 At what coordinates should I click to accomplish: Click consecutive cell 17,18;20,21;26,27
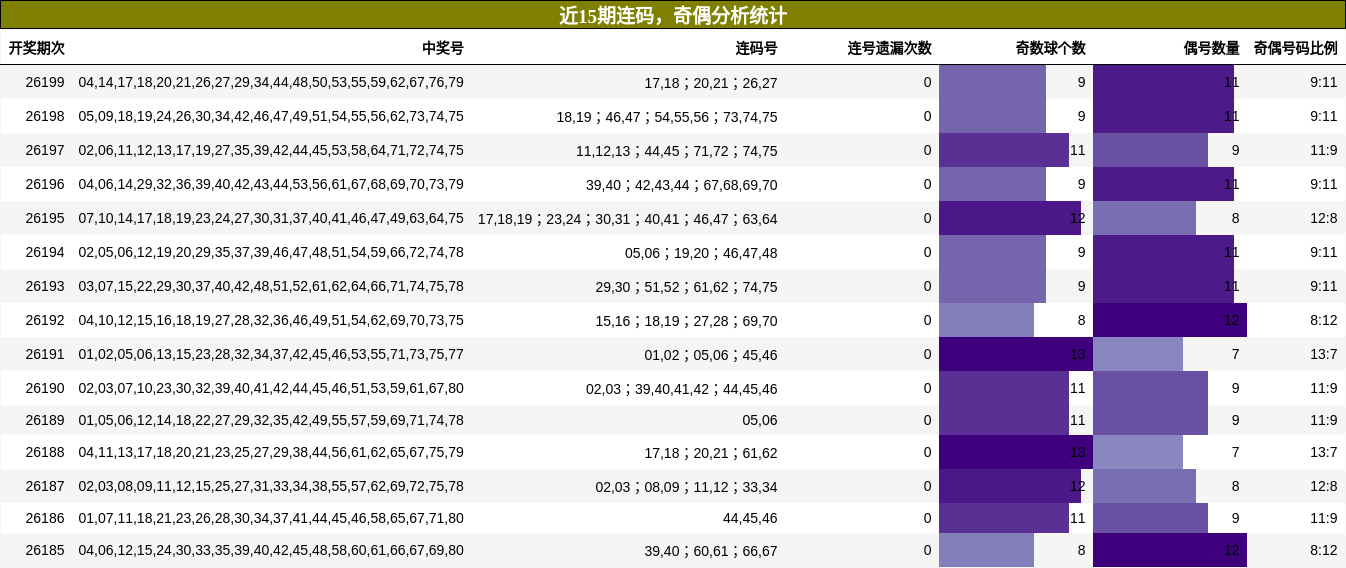pos(711,83)
